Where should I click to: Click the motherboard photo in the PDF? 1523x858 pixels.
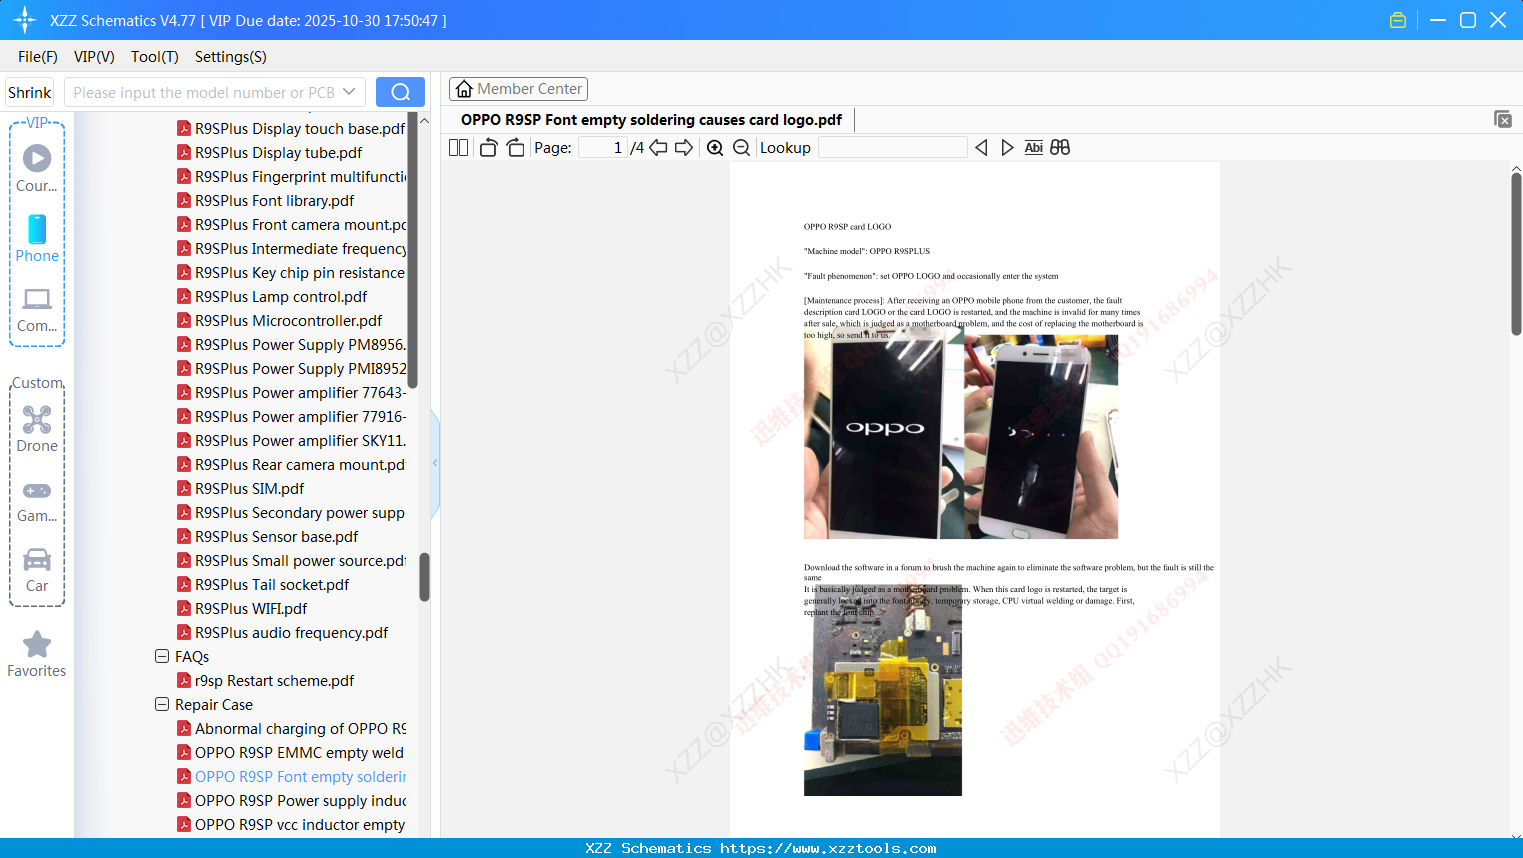pyautogui.click(x=883, y=690)
